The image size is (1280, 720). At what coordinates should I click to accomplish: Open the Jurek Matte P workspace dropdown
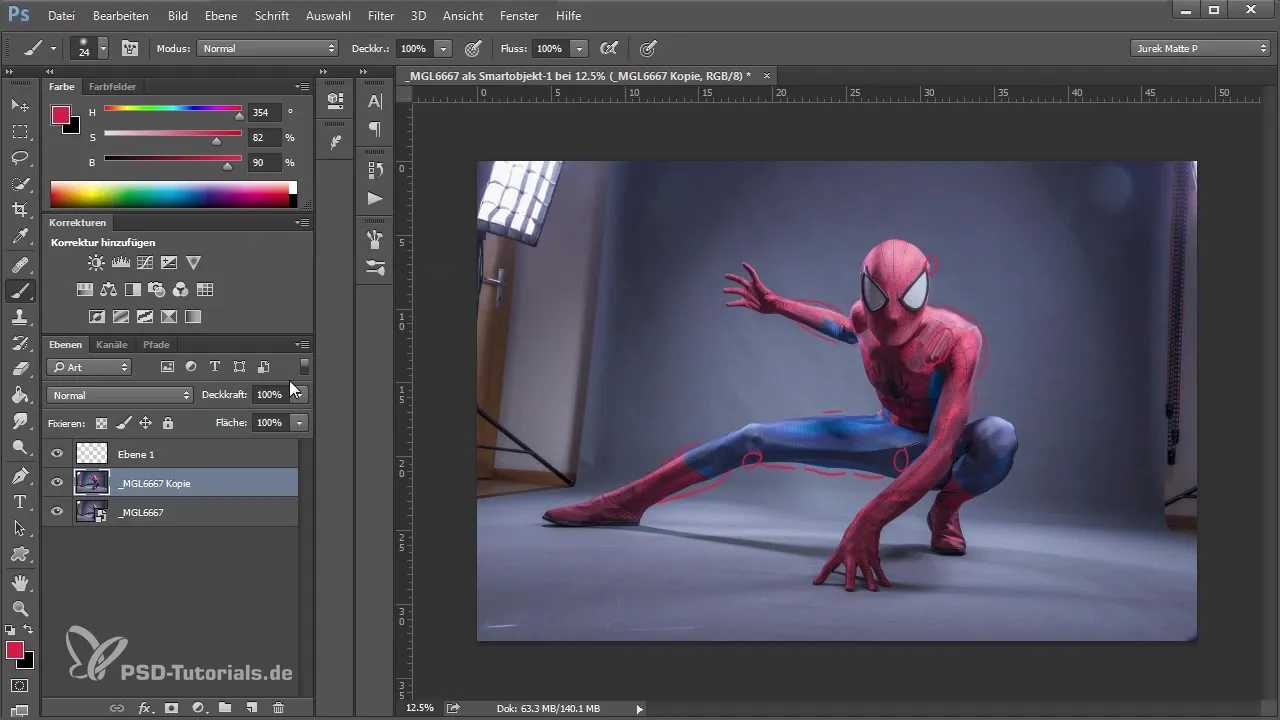tap(1200, 48)
